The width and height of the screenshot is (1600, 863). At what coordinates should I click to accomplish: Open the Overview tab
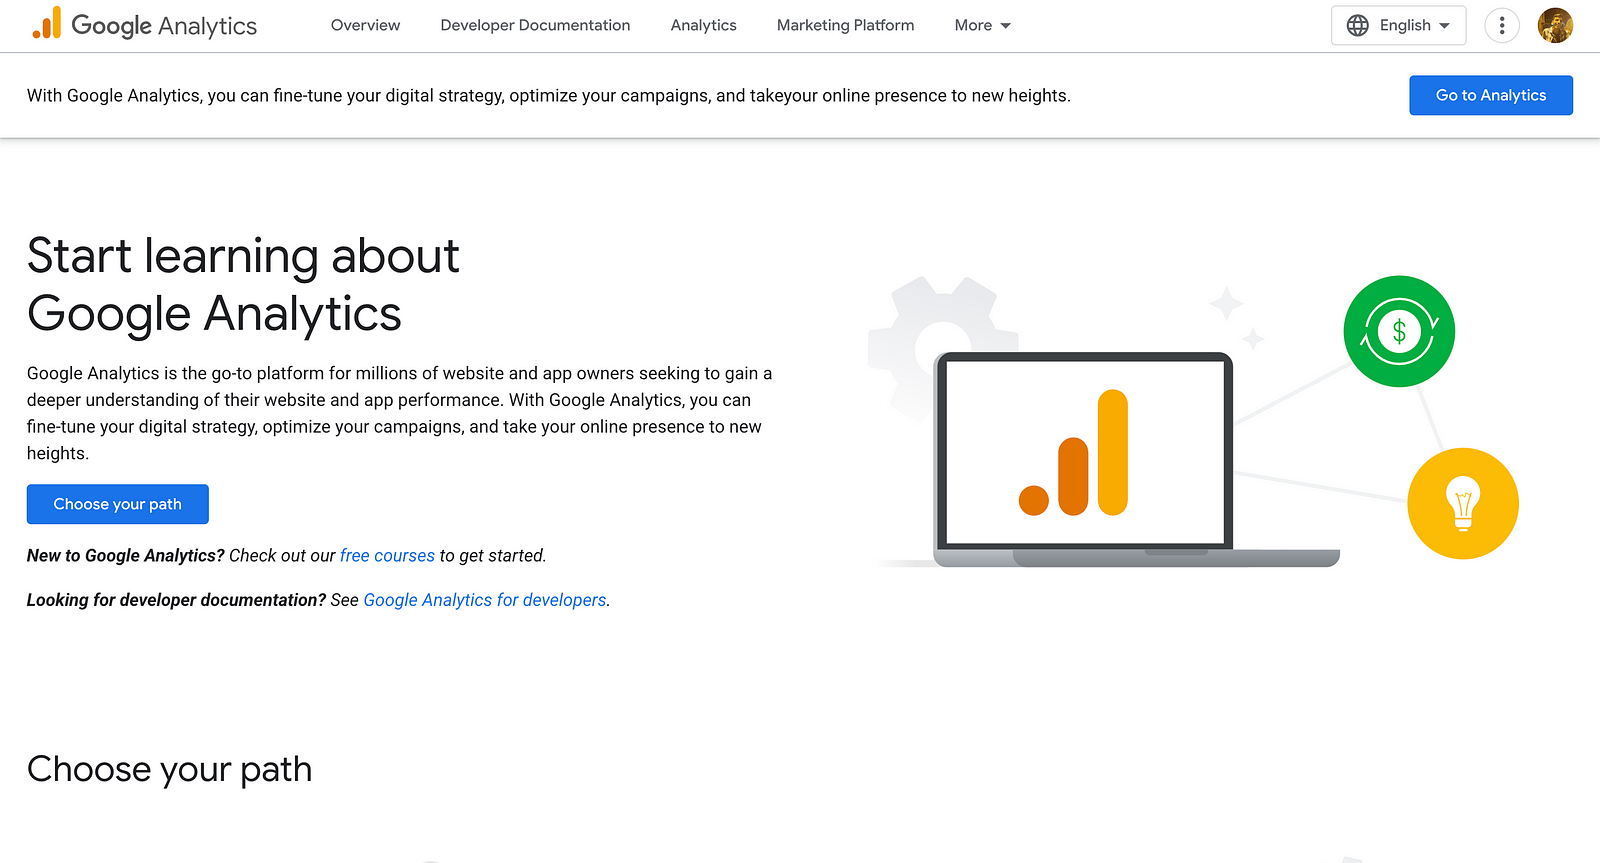point(365,25)
